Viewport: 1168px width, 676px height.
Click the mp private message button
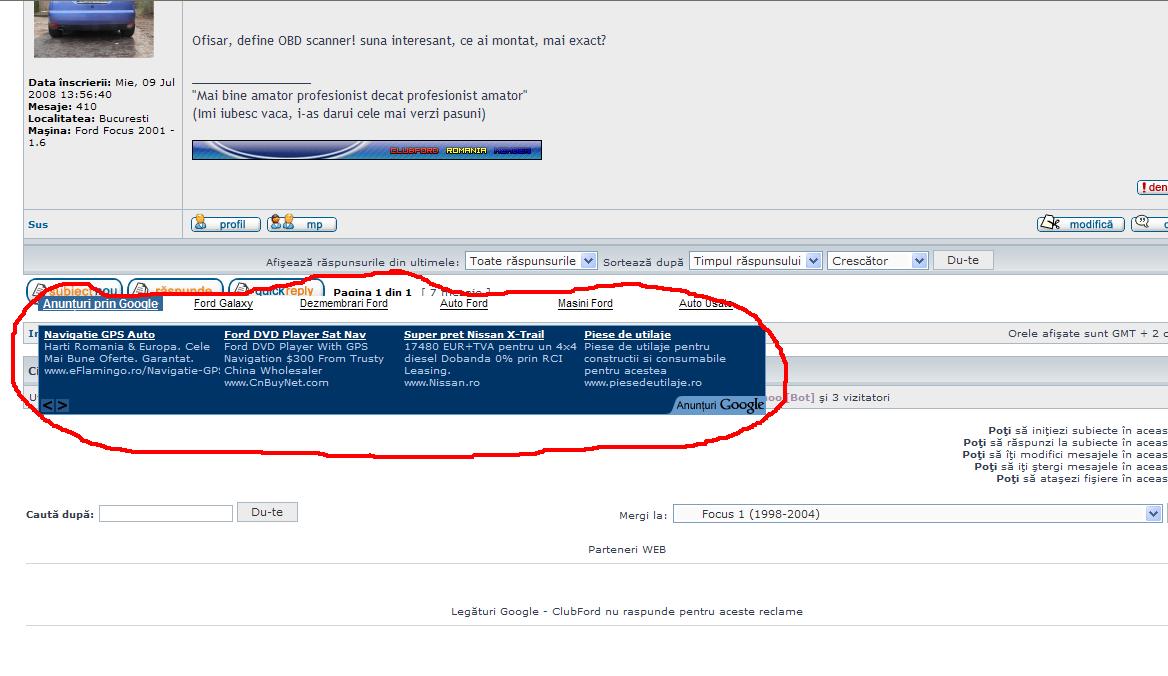click(x=302, y=224)
